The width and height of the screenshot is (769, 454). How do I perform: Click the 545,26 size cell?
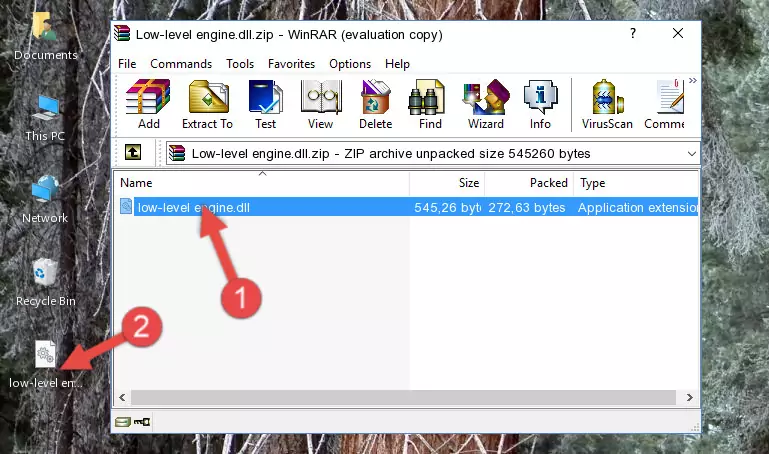447,208
